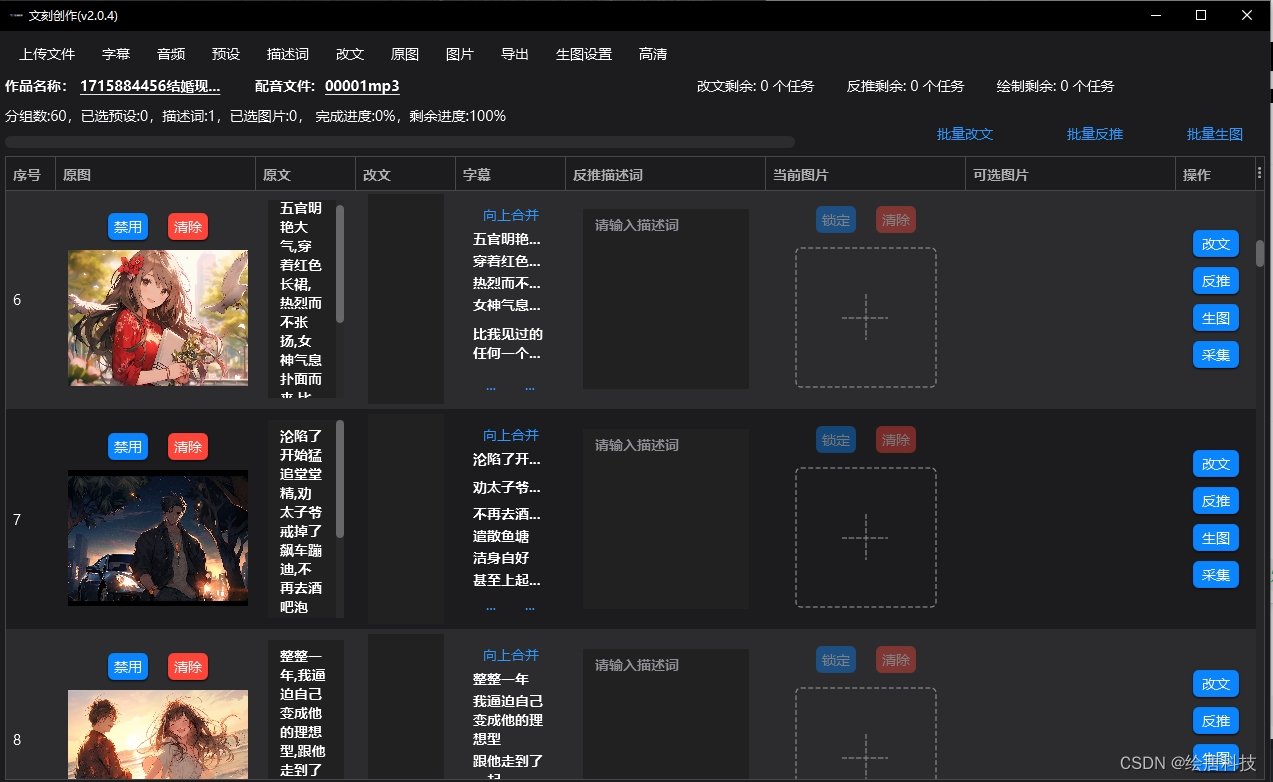Viewport: 1273px width, 782px height.
Task: Open the 原图 menu
Action: coord(405,54)
